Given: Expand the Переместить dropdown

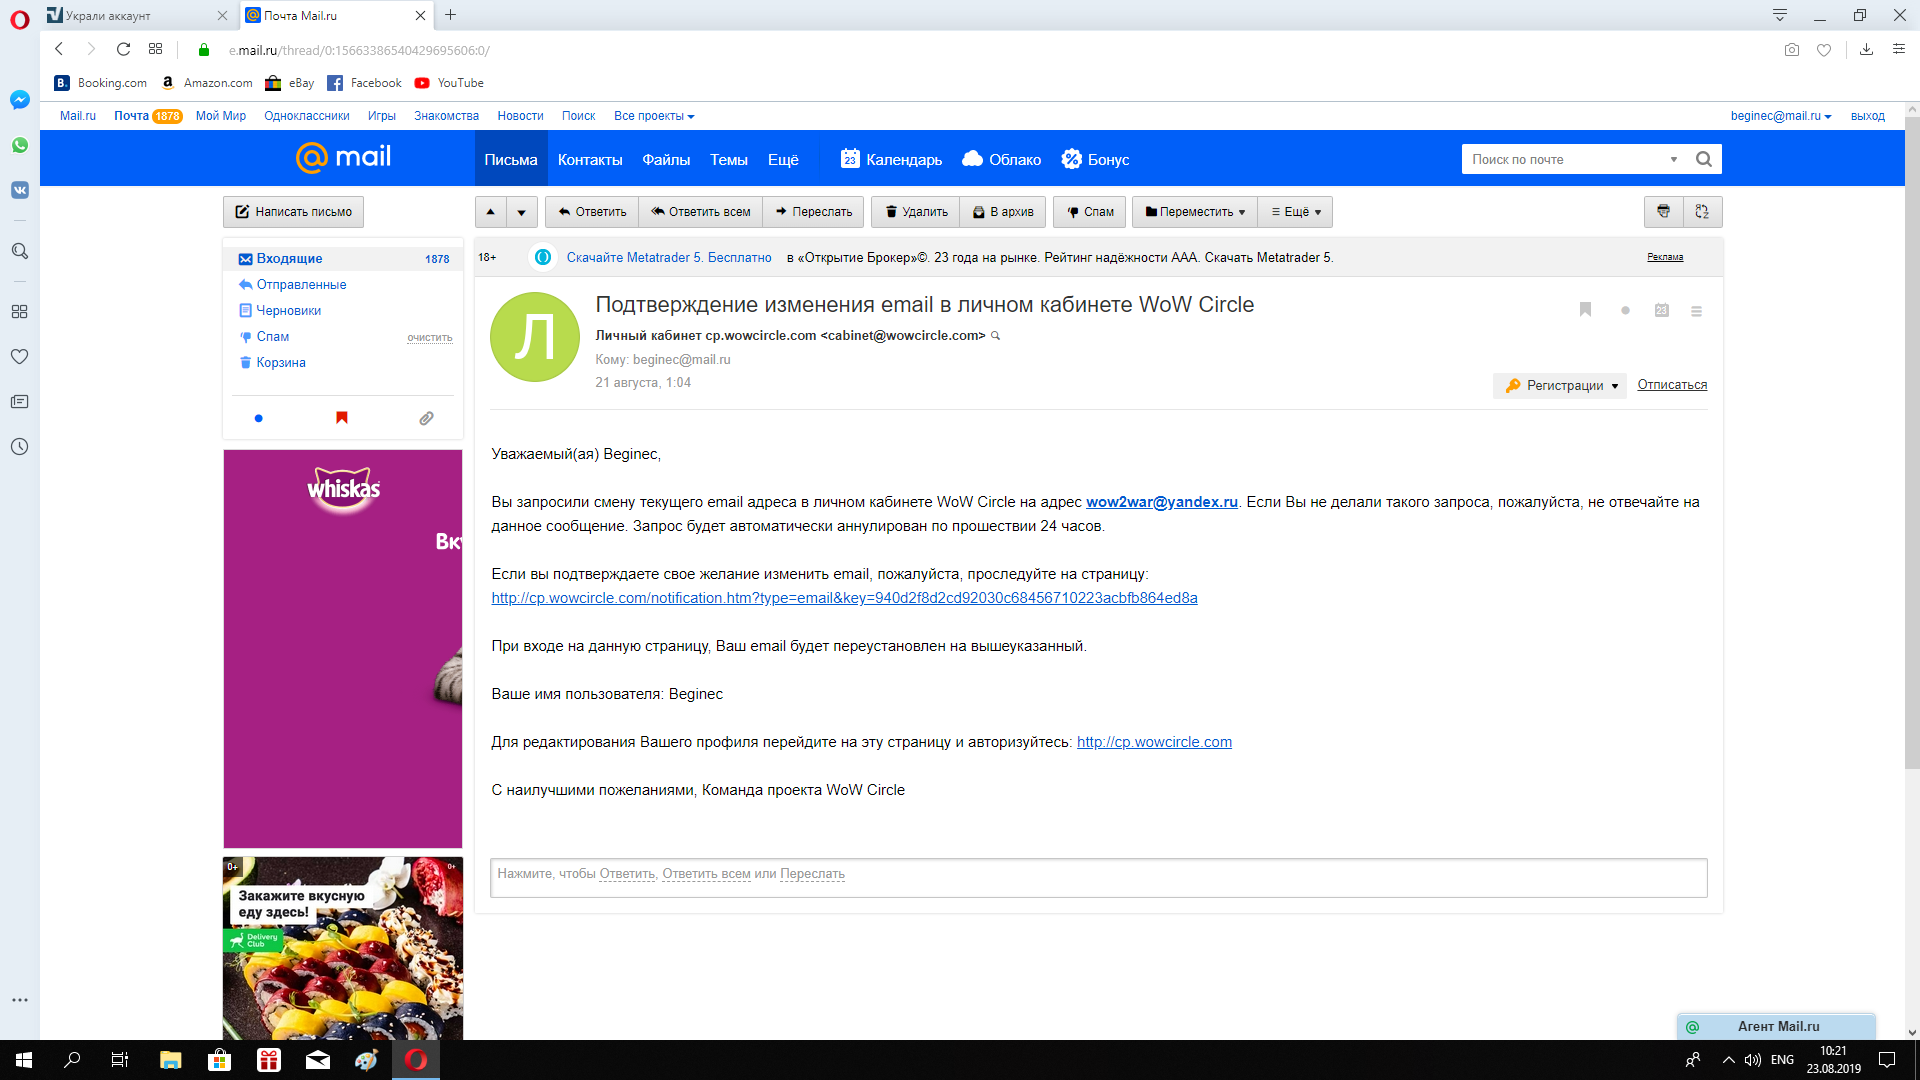Looking at the screenshot, I should click(1195, 212).
